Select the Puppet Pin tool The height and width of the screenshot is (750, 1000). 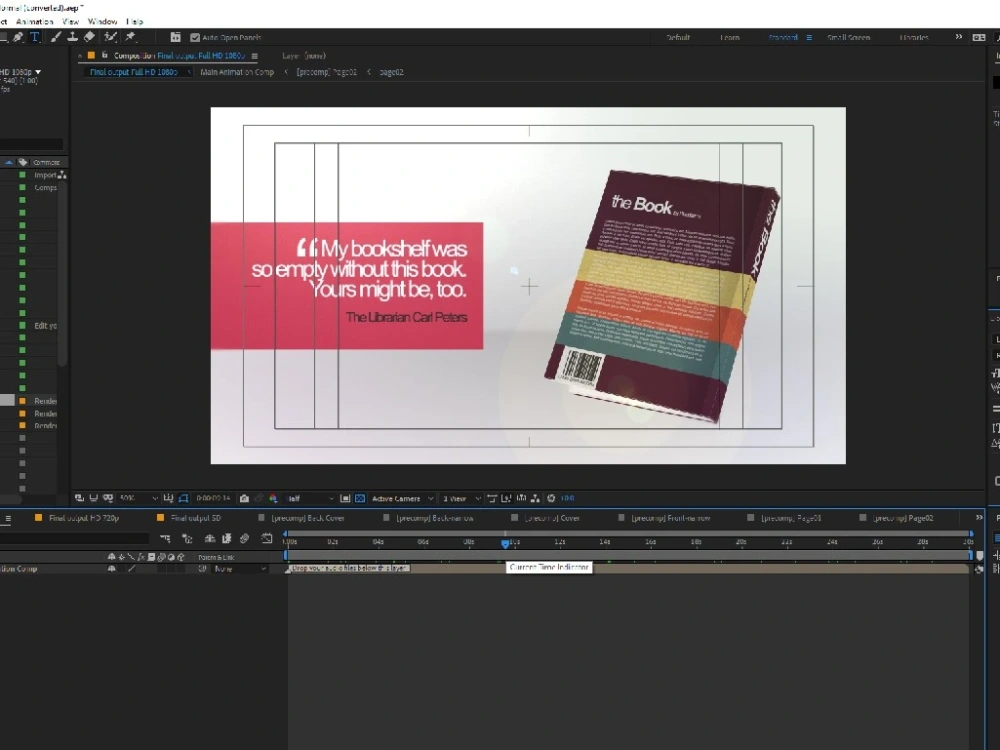click(x=131, y=37)
